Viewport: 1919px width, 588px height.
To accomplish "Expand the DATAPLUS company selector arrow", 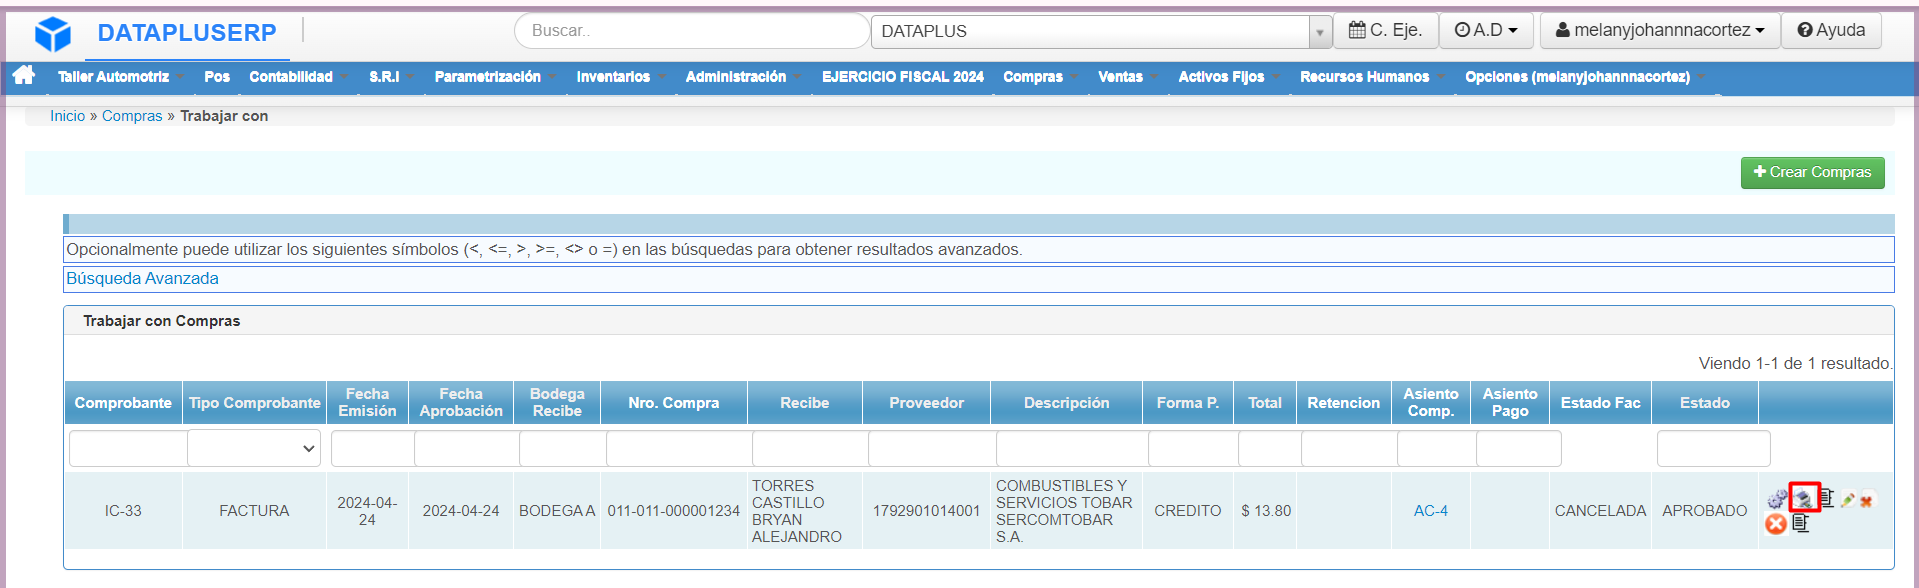I will (1320, 32).
